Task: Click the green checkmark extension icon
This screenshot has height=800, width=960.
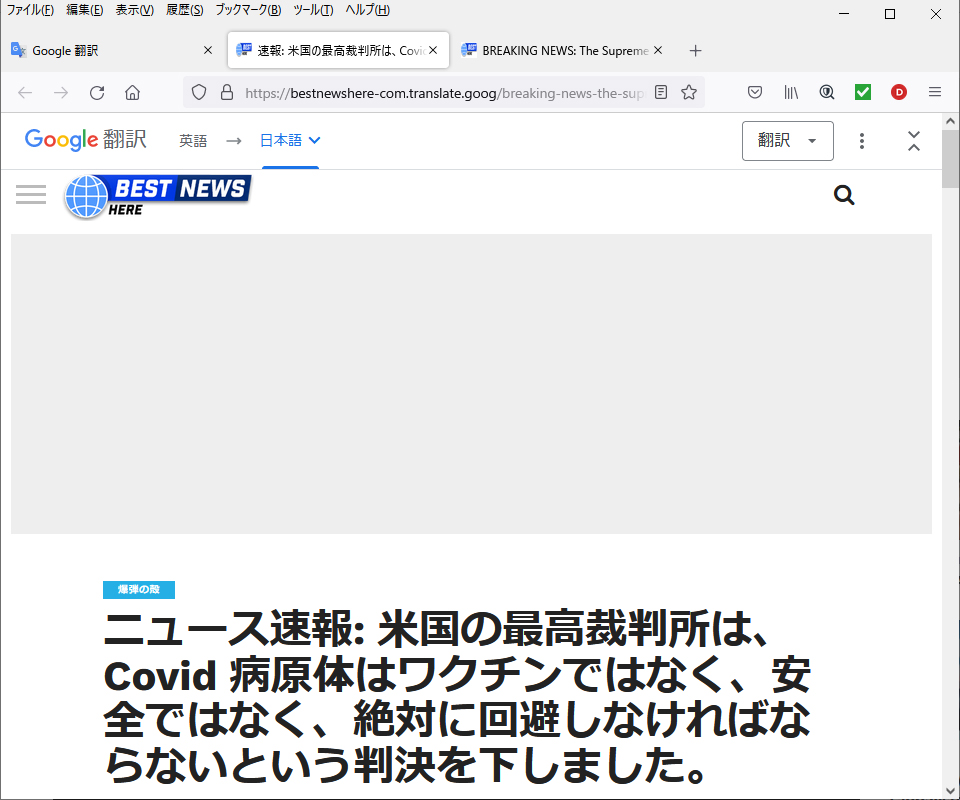Action: (x=863, y=92)
